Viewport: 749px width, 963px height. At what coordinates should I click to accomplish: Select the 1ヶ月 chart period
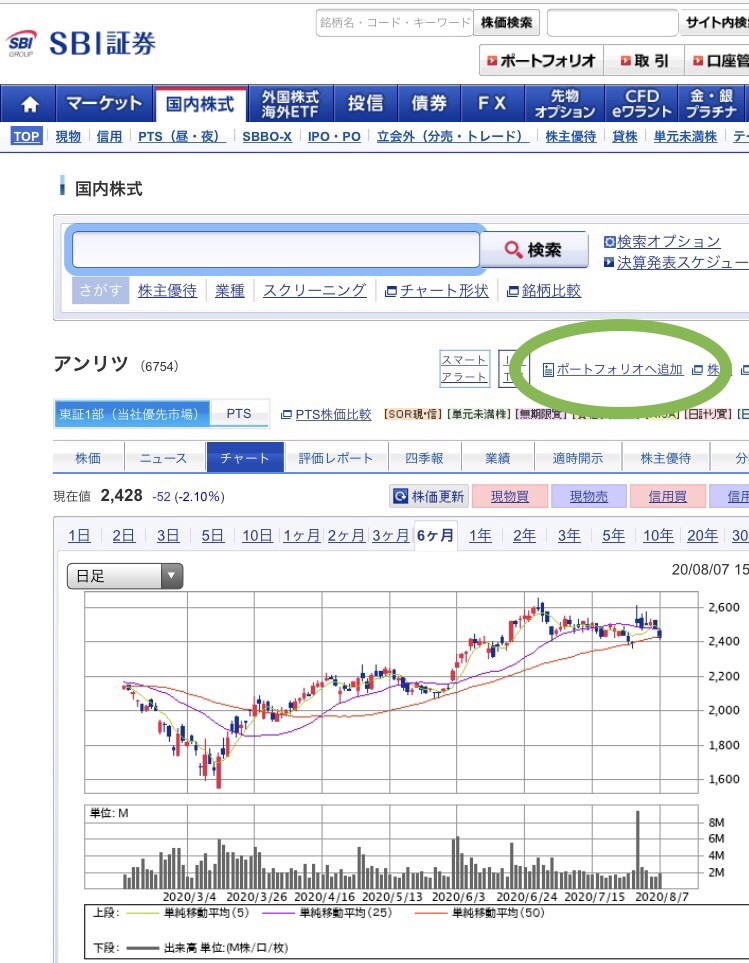click(x=301, y=536)
